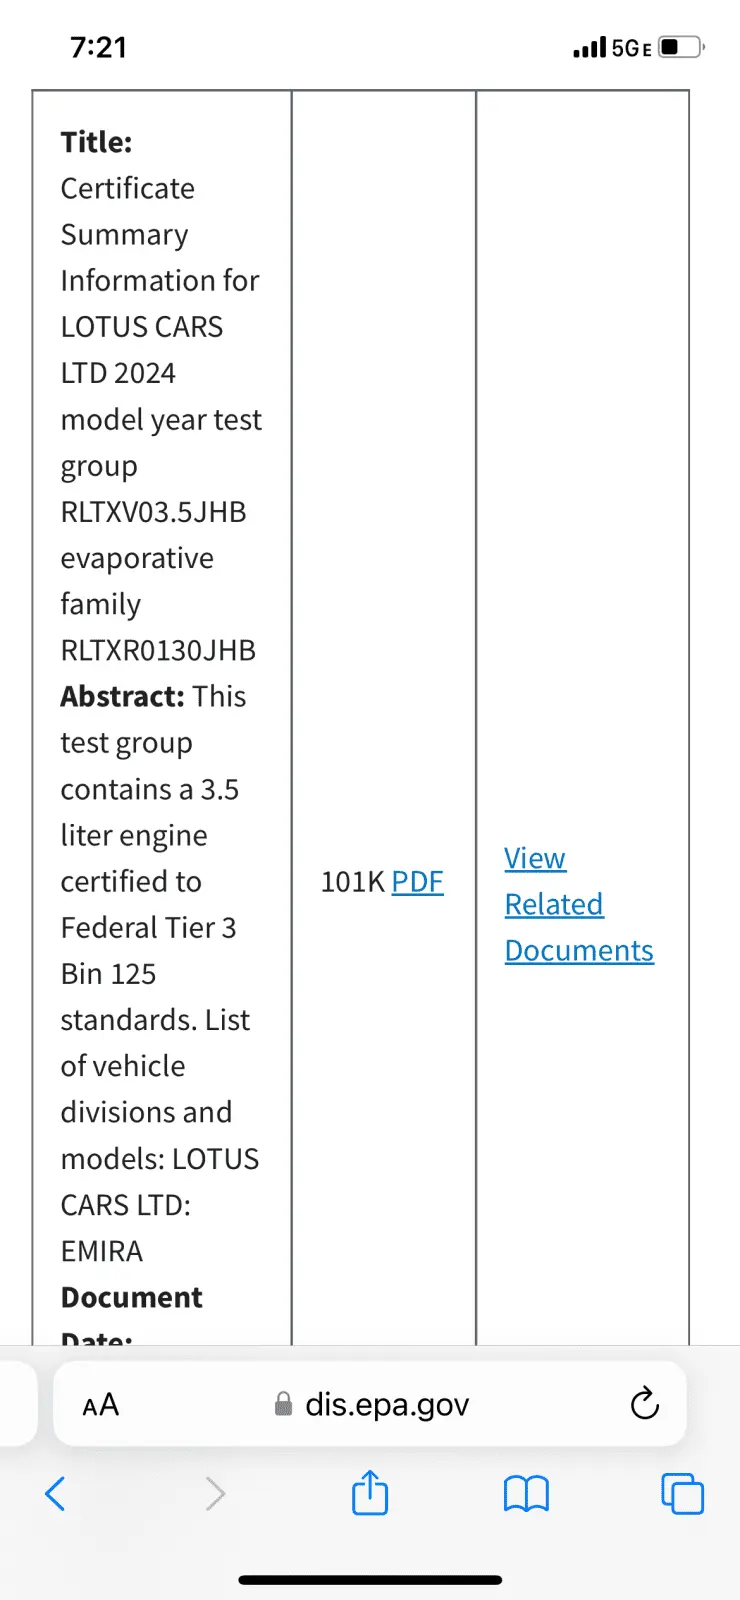Tap the EMIRA model name text
Viewport: 740px width, 1600px height.
pos(102,1251)
